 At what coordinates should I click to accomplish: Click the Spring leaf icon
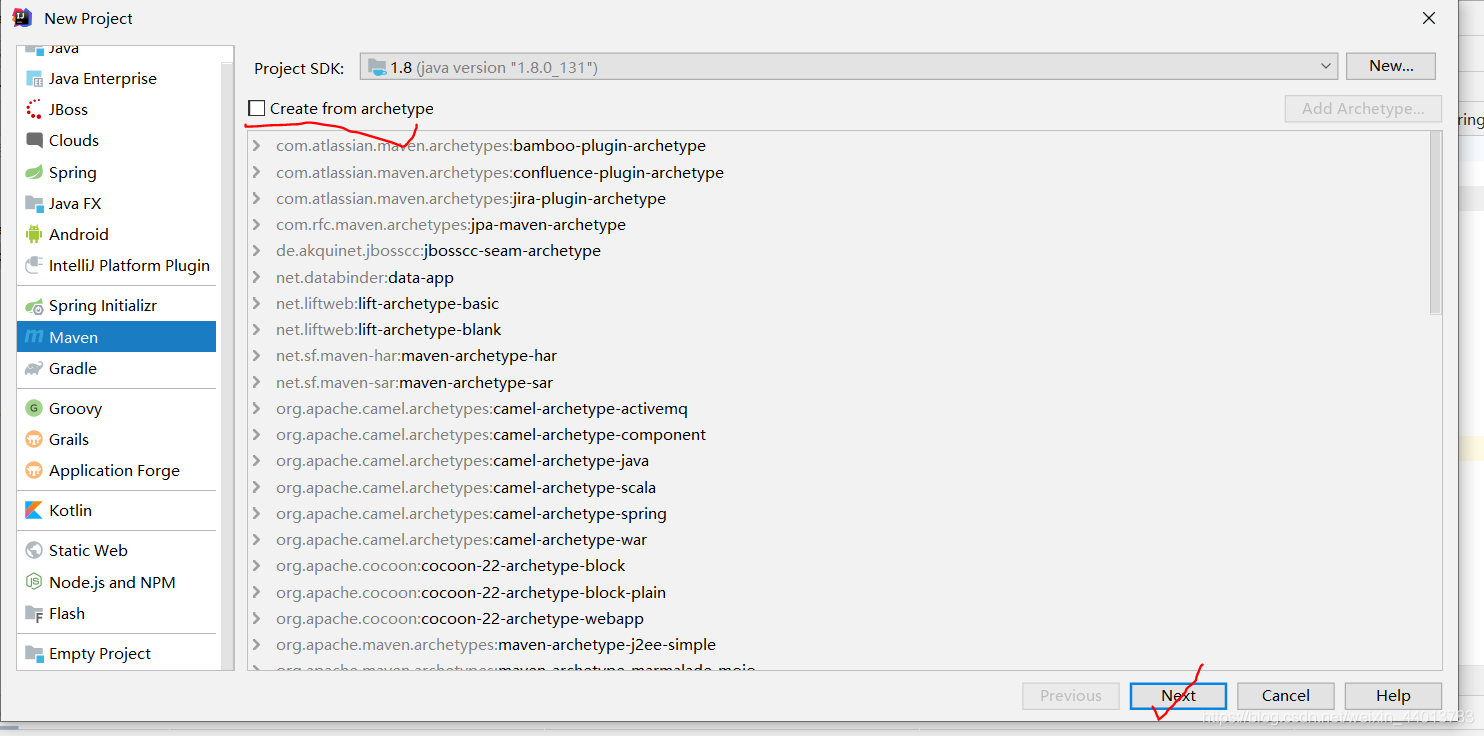34,173
